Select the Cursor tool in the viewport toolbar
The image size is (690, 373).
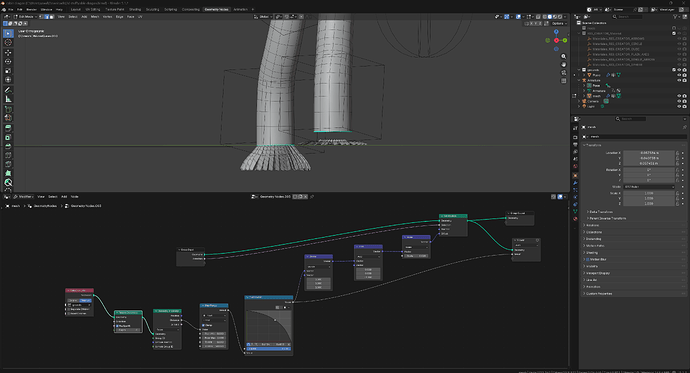pyautogui.click(x=8, y=42)
